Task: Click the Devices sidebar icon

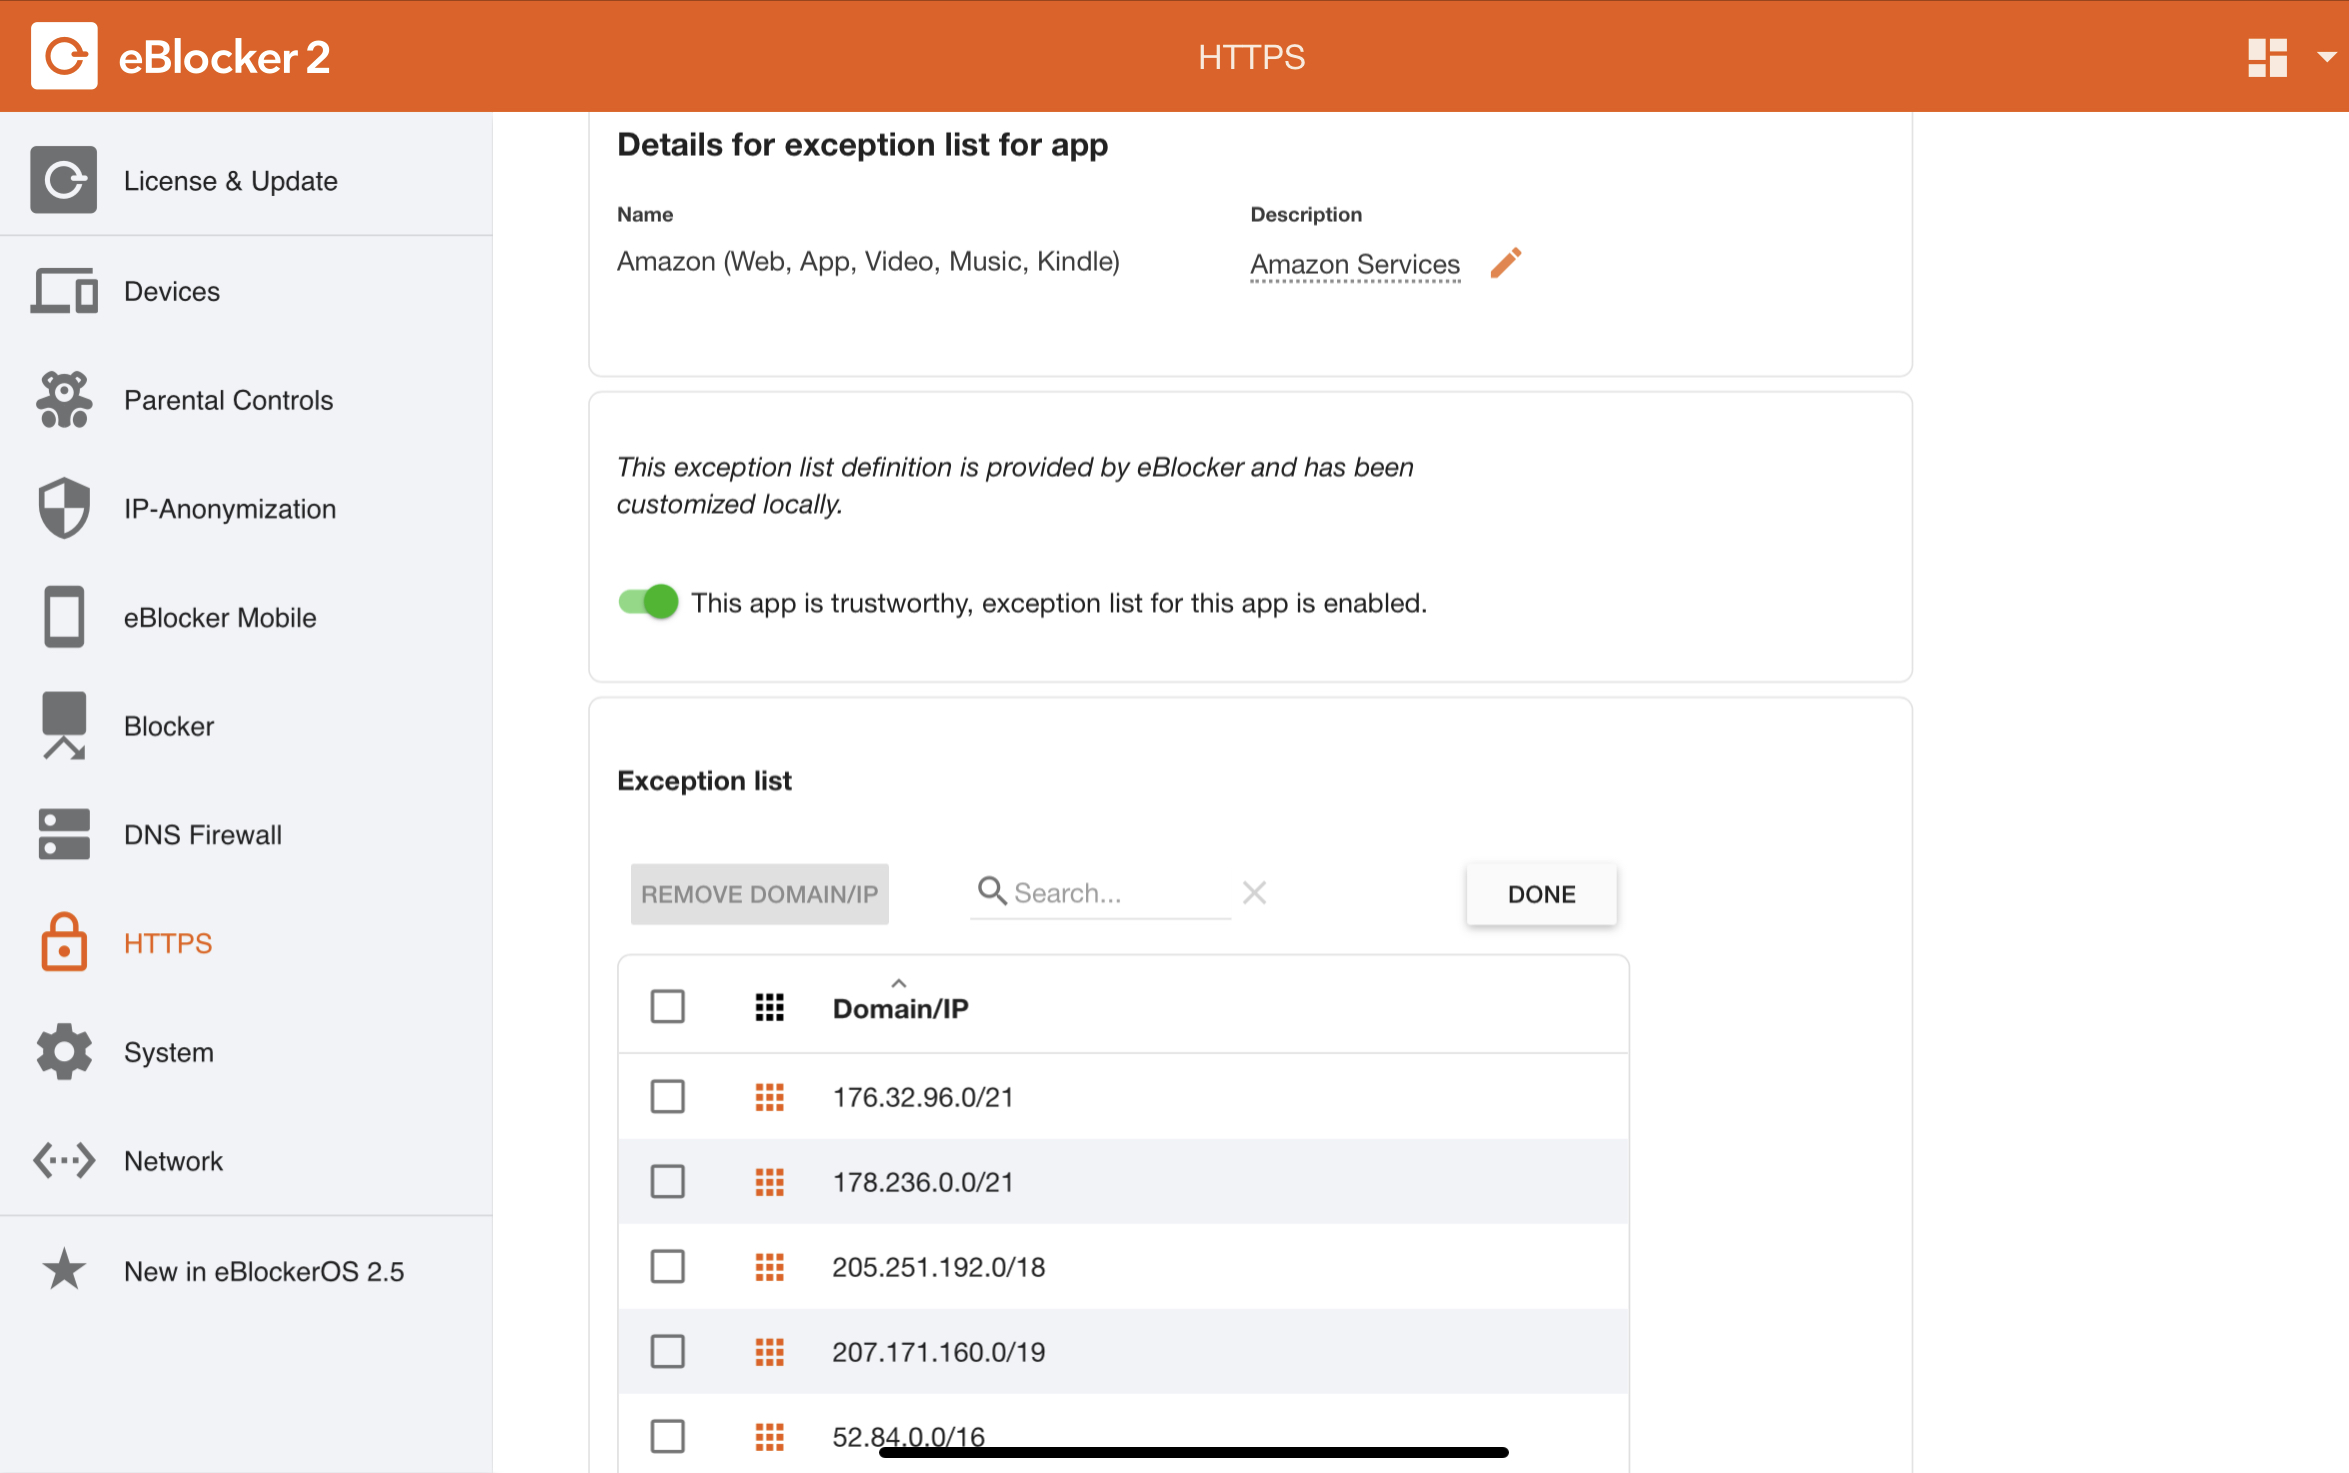Action: pos(64,291)
